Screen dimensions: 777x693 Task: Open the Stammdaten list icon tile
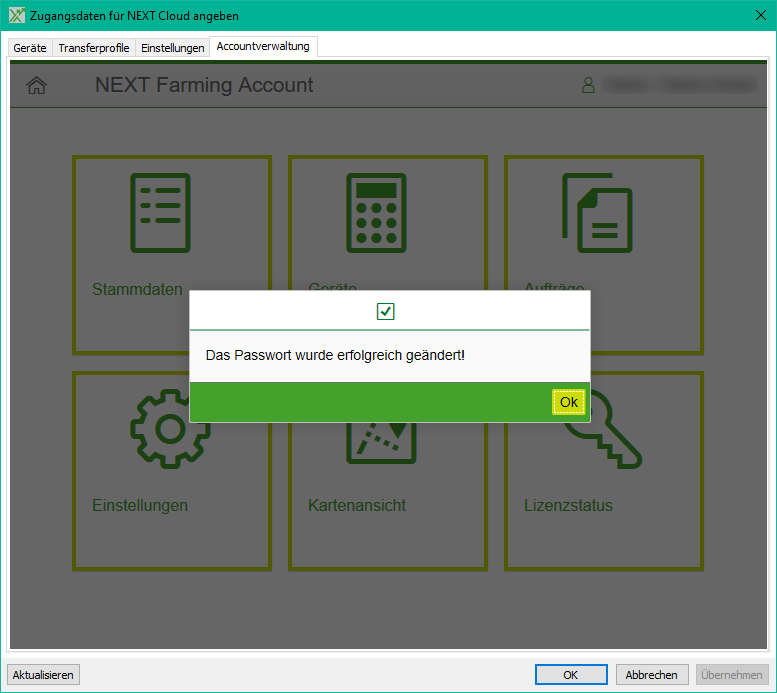160,213
